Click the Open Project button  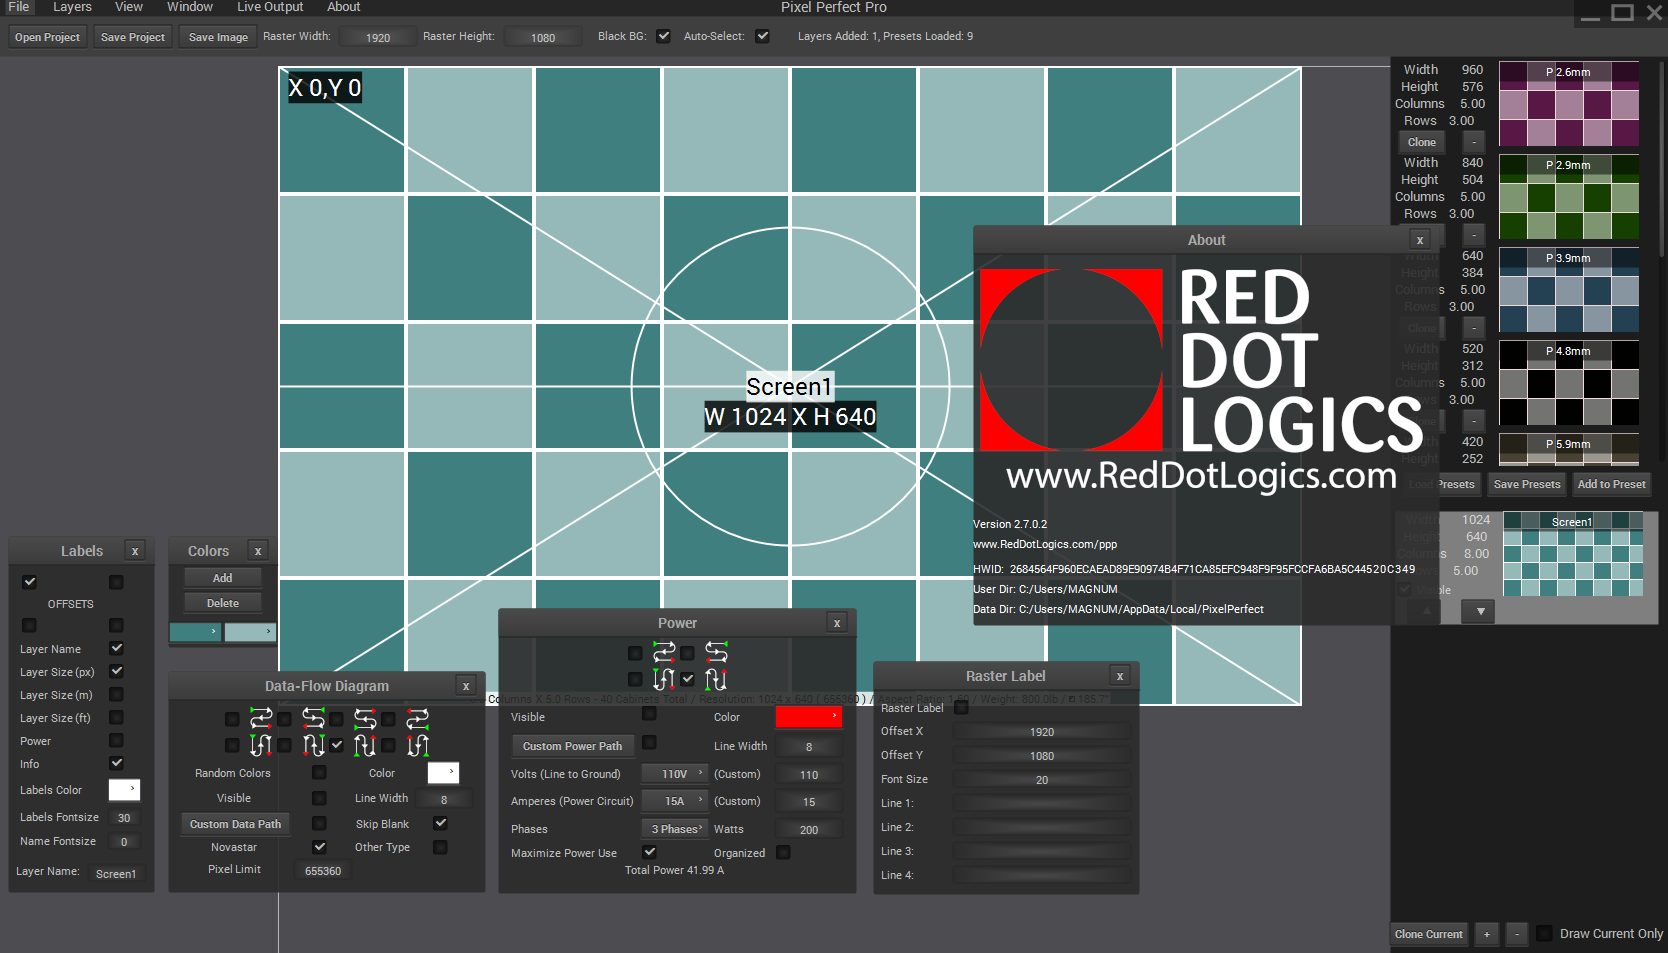(47, 37)
